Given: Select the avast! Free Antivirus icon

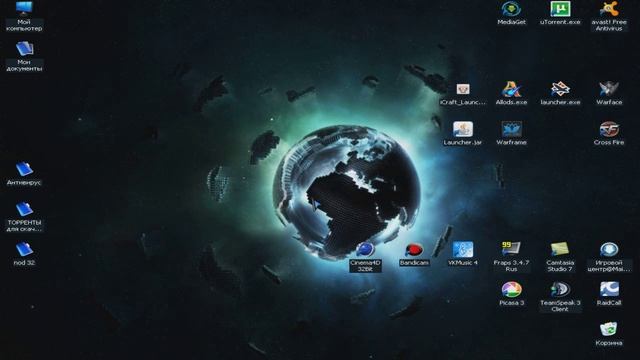Looking at the screenshot, I should 609,9.
